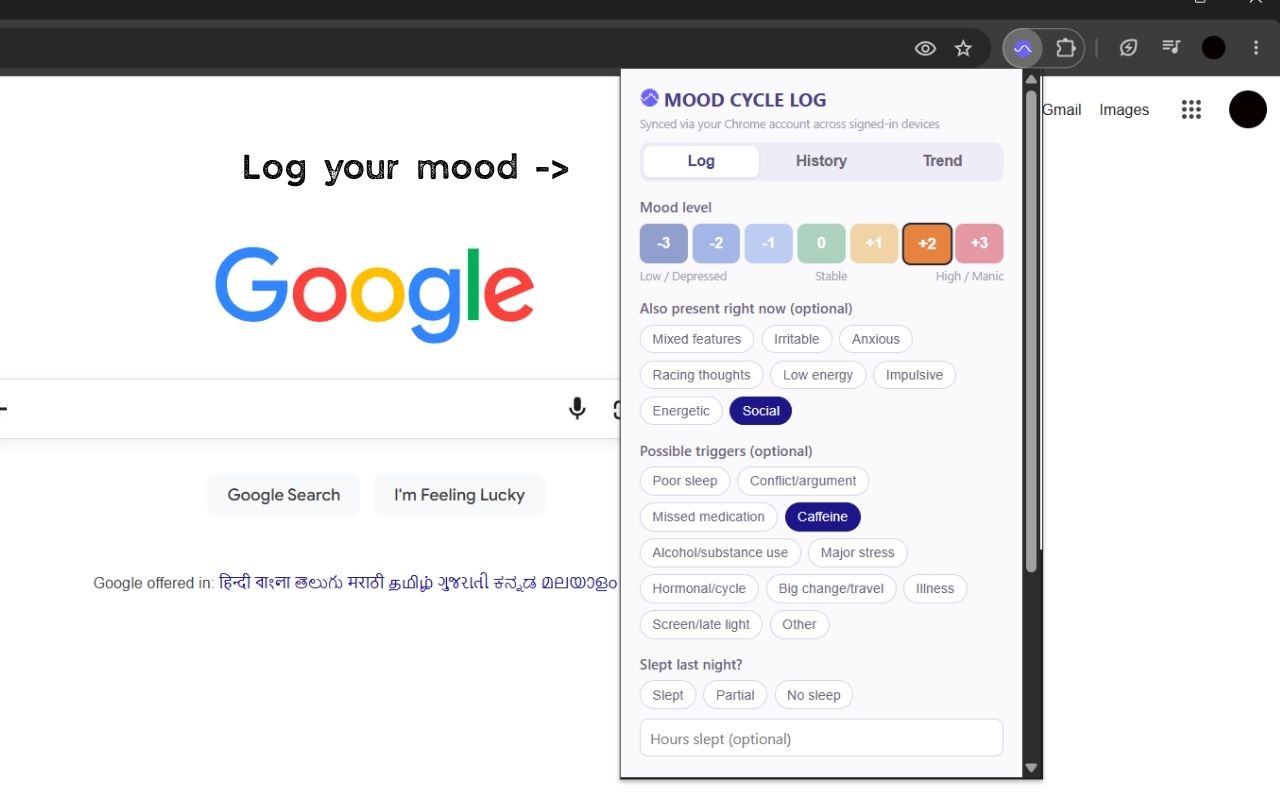Toggle the Missed medication trigger

(708, 517)
